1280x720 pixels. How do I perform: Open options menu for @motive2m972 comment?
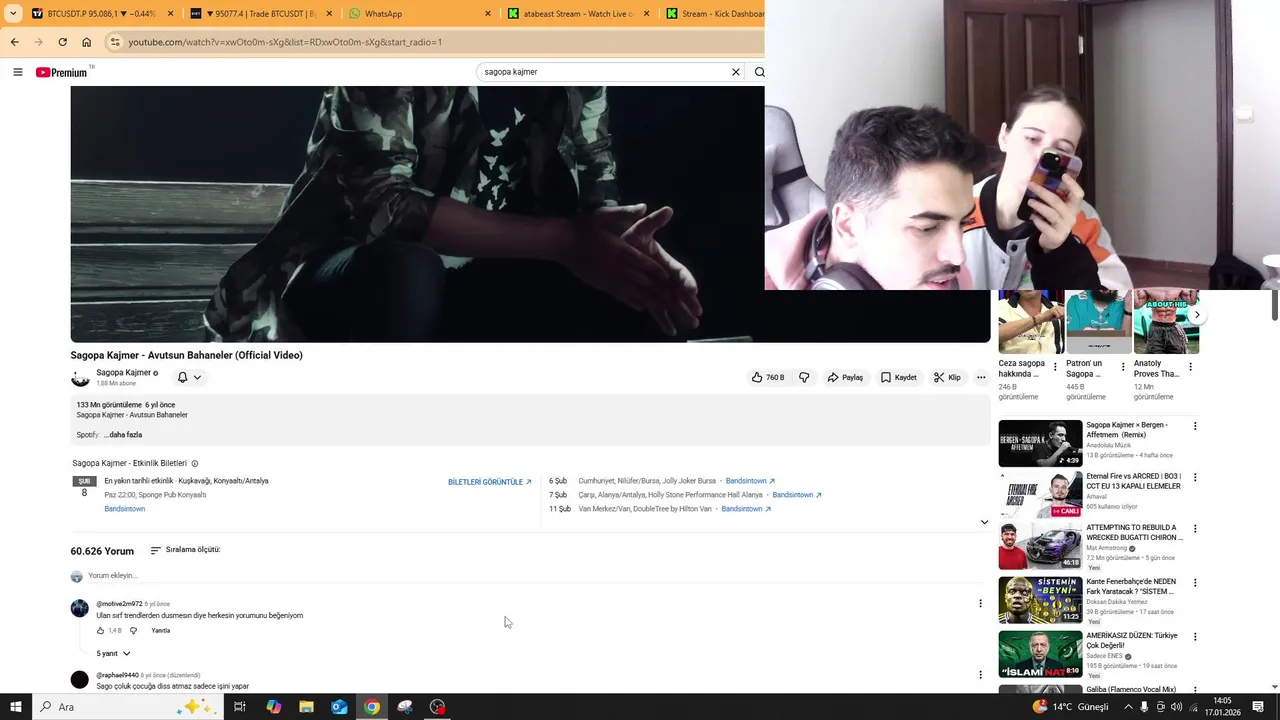click(x=980, y=603)
